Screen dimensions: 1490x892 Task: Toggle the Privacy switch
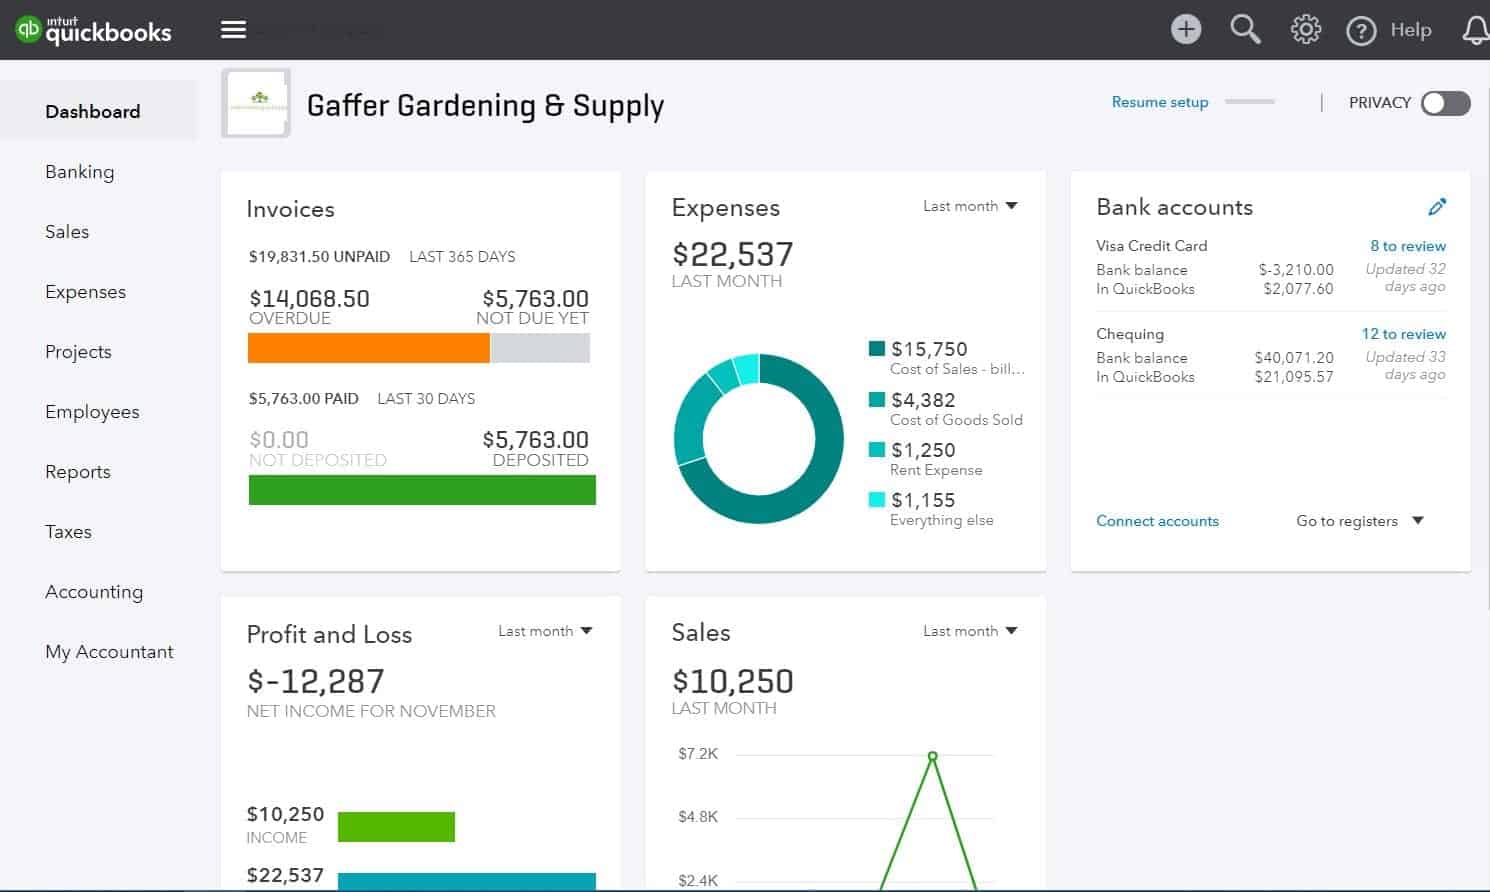[x=1446, y=103]
